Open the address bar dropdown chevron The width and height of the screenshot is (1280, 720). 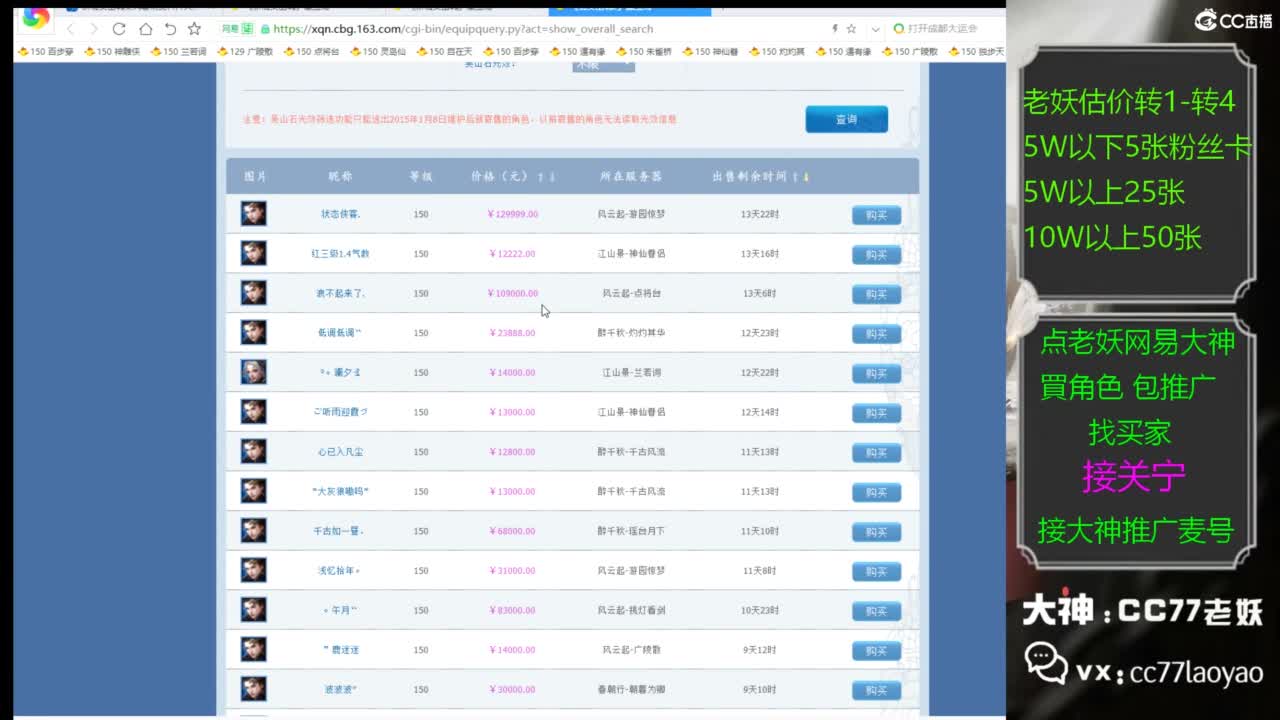click(x=876, y=30)
